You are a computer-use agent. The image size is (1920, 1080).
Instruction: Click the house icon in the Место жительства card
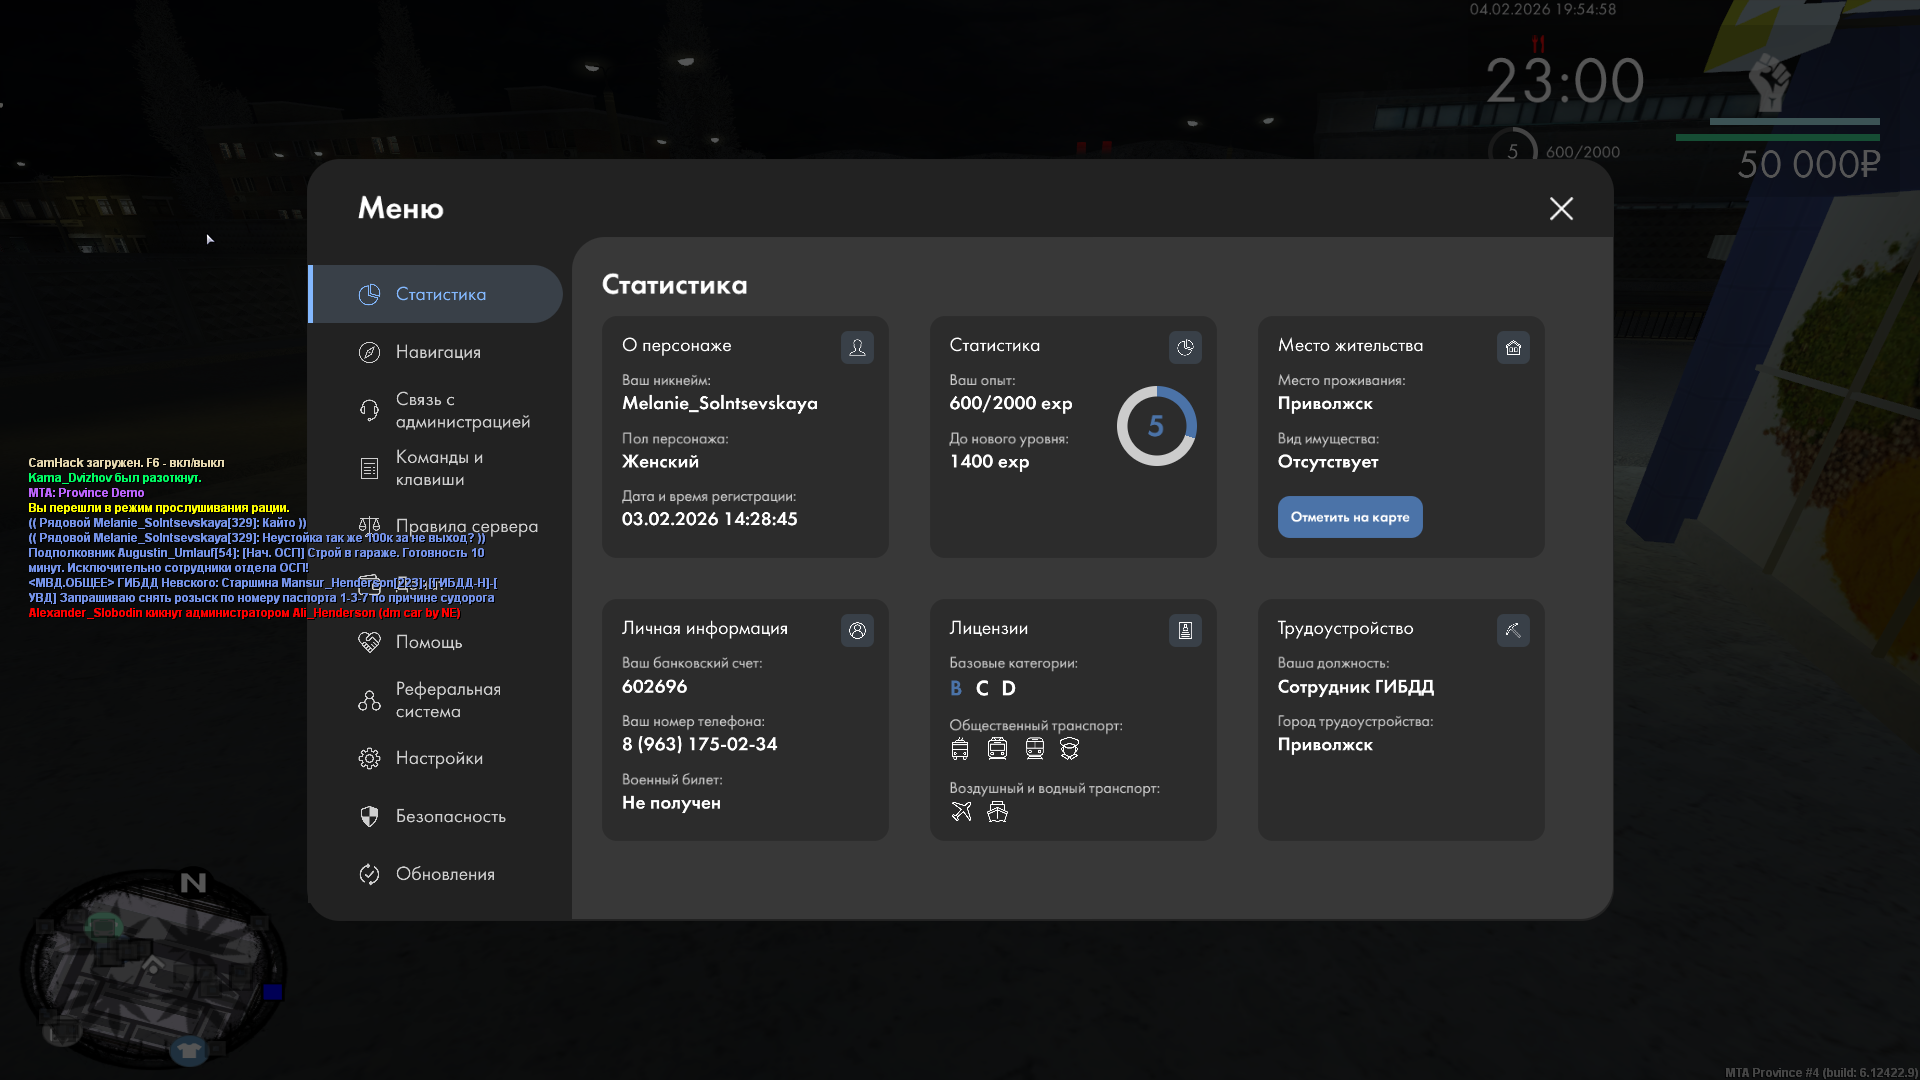pos(1513,347)
